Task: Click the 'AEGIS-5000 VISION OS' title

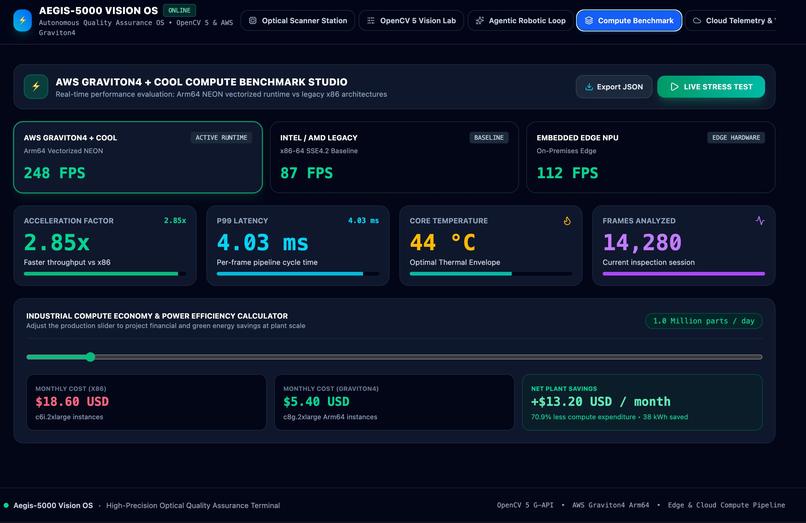Action: pyautogui.click(x=99, y=10)
